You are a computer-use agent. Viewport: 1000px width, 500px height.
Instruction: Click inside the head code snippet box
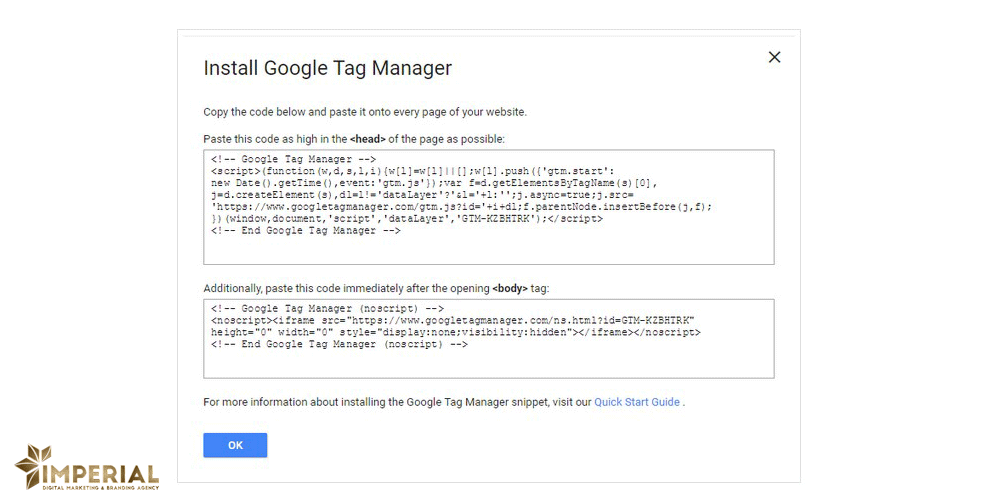[488, 248]
